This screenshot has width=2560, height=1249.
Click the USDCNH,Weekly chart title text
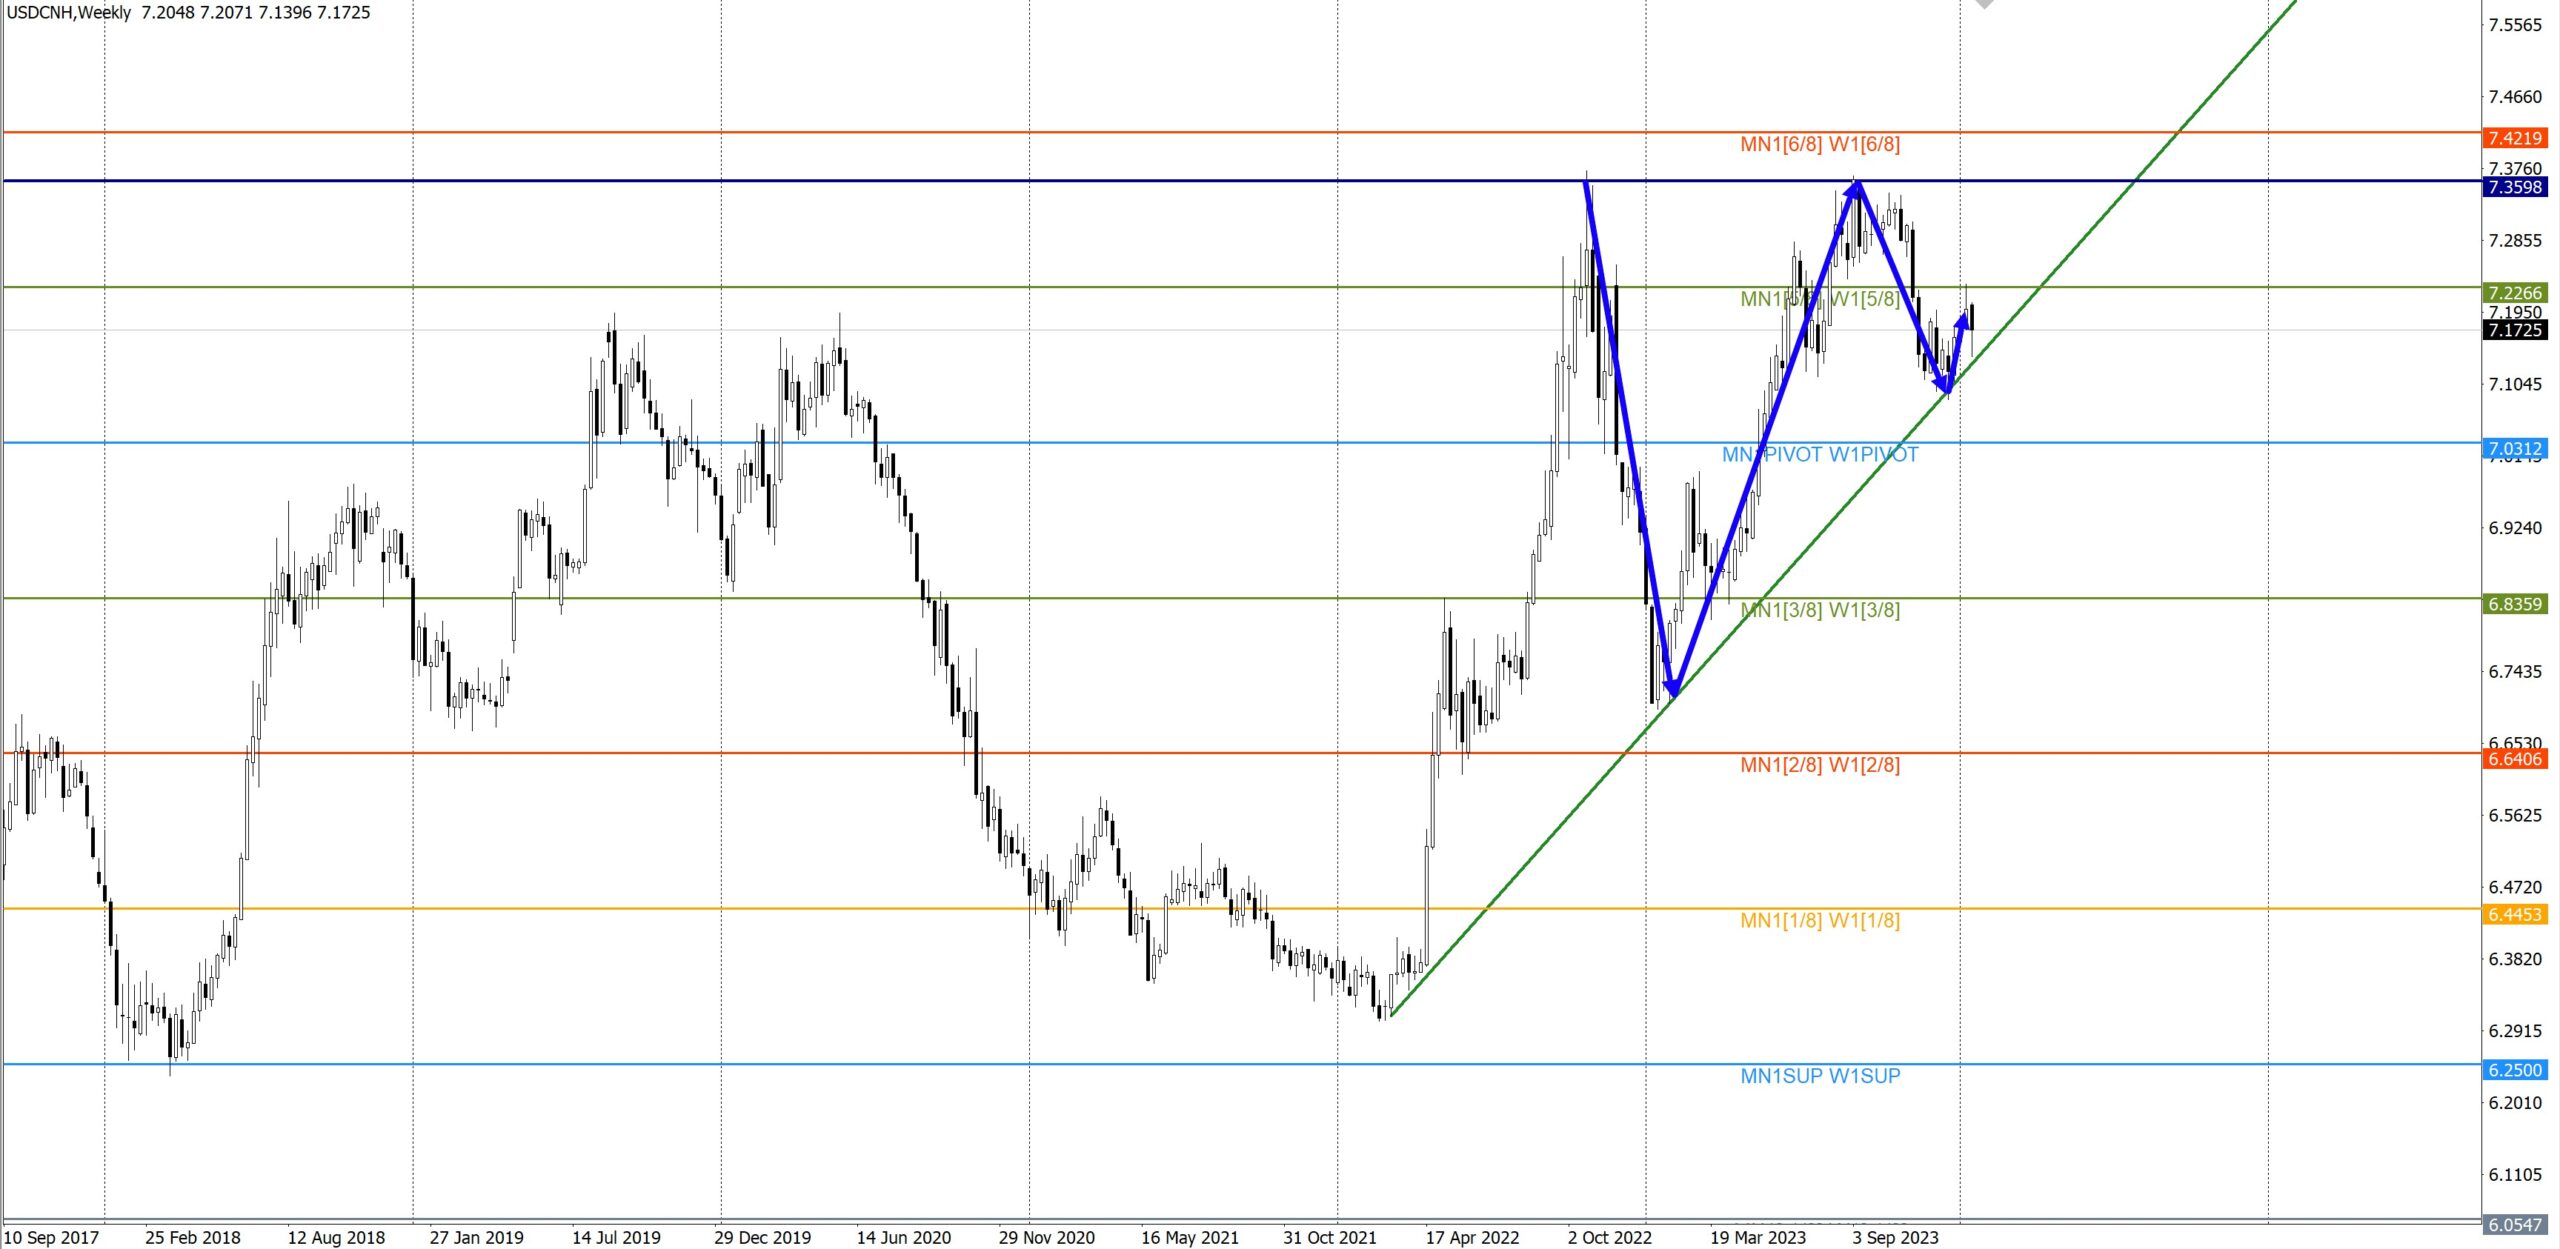(x=69, y=13)
